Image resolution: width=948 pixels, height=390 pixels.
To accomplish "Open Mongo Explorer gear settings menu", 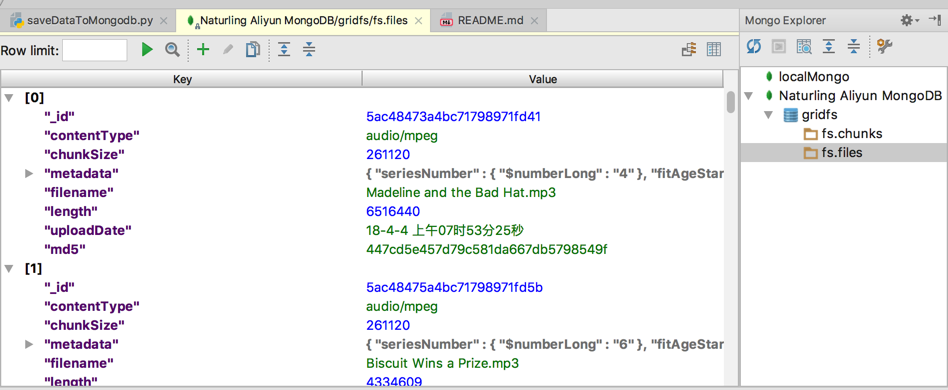I will point(909,21).
